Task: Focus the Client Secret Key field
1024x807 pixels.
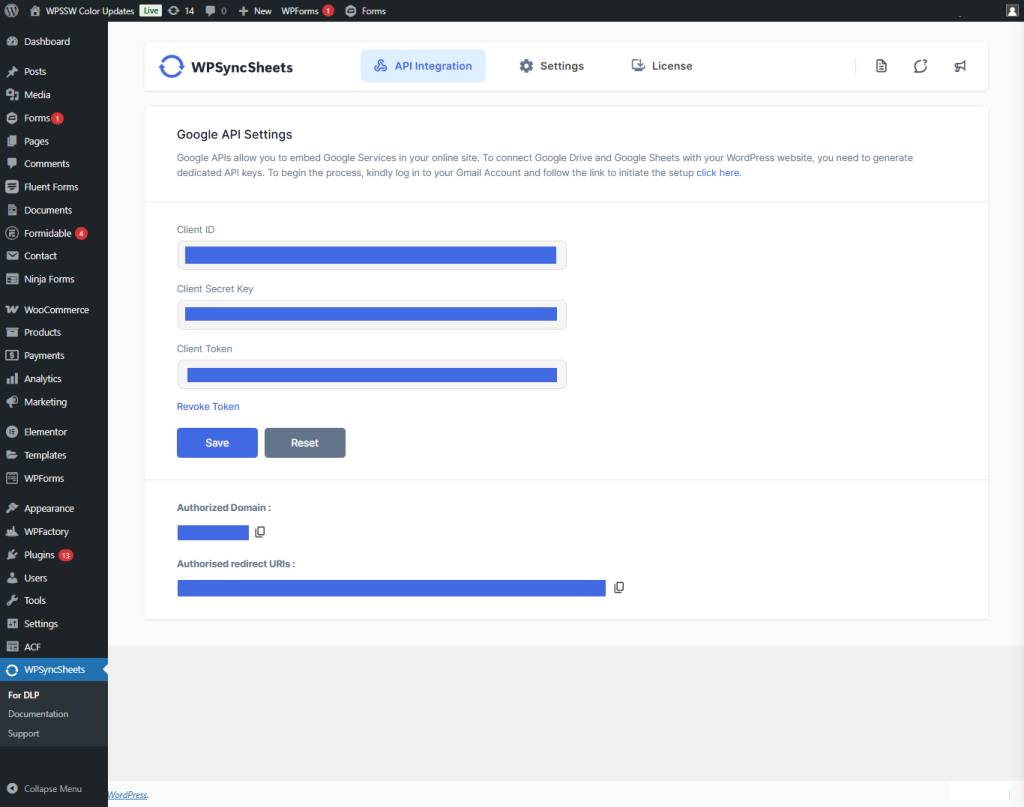Action: (372, 315)
